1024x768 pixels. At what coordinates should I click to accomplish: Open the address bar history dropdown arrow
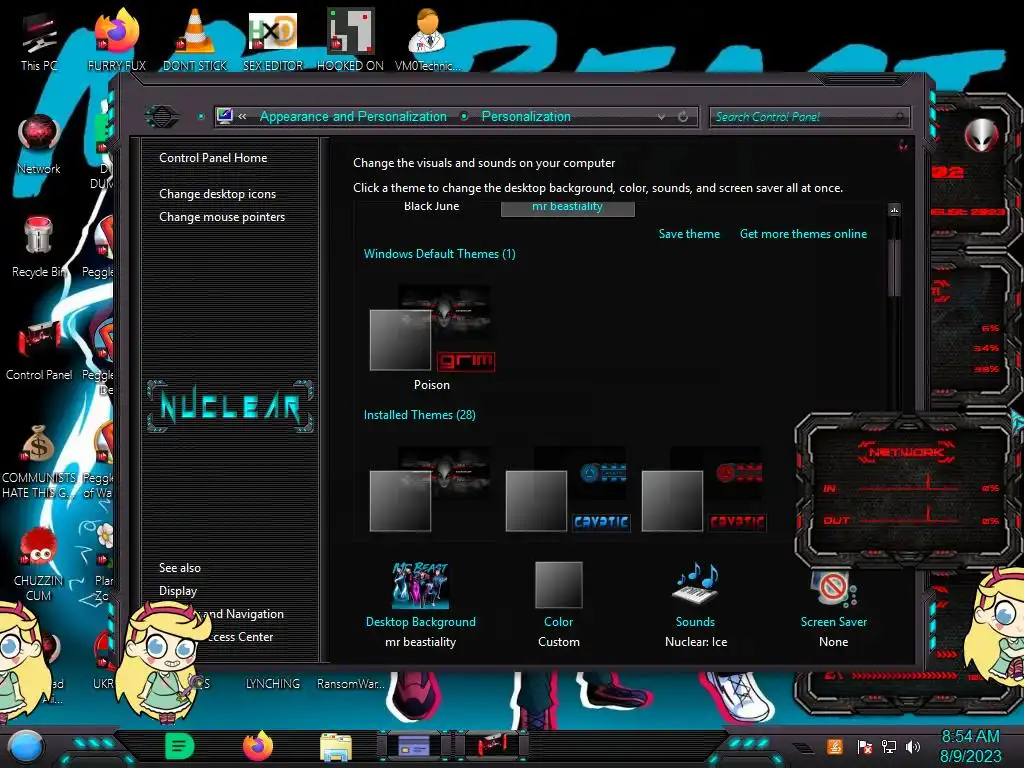[662, 117]
